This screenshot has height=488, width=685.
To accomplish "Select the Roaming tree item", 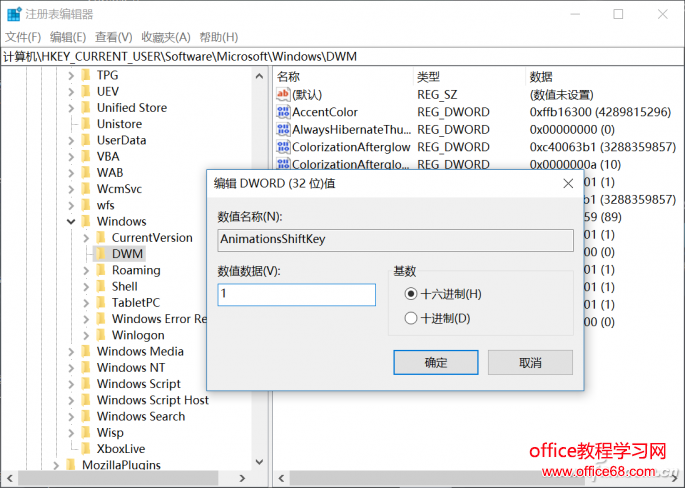I will pos(136,270).
